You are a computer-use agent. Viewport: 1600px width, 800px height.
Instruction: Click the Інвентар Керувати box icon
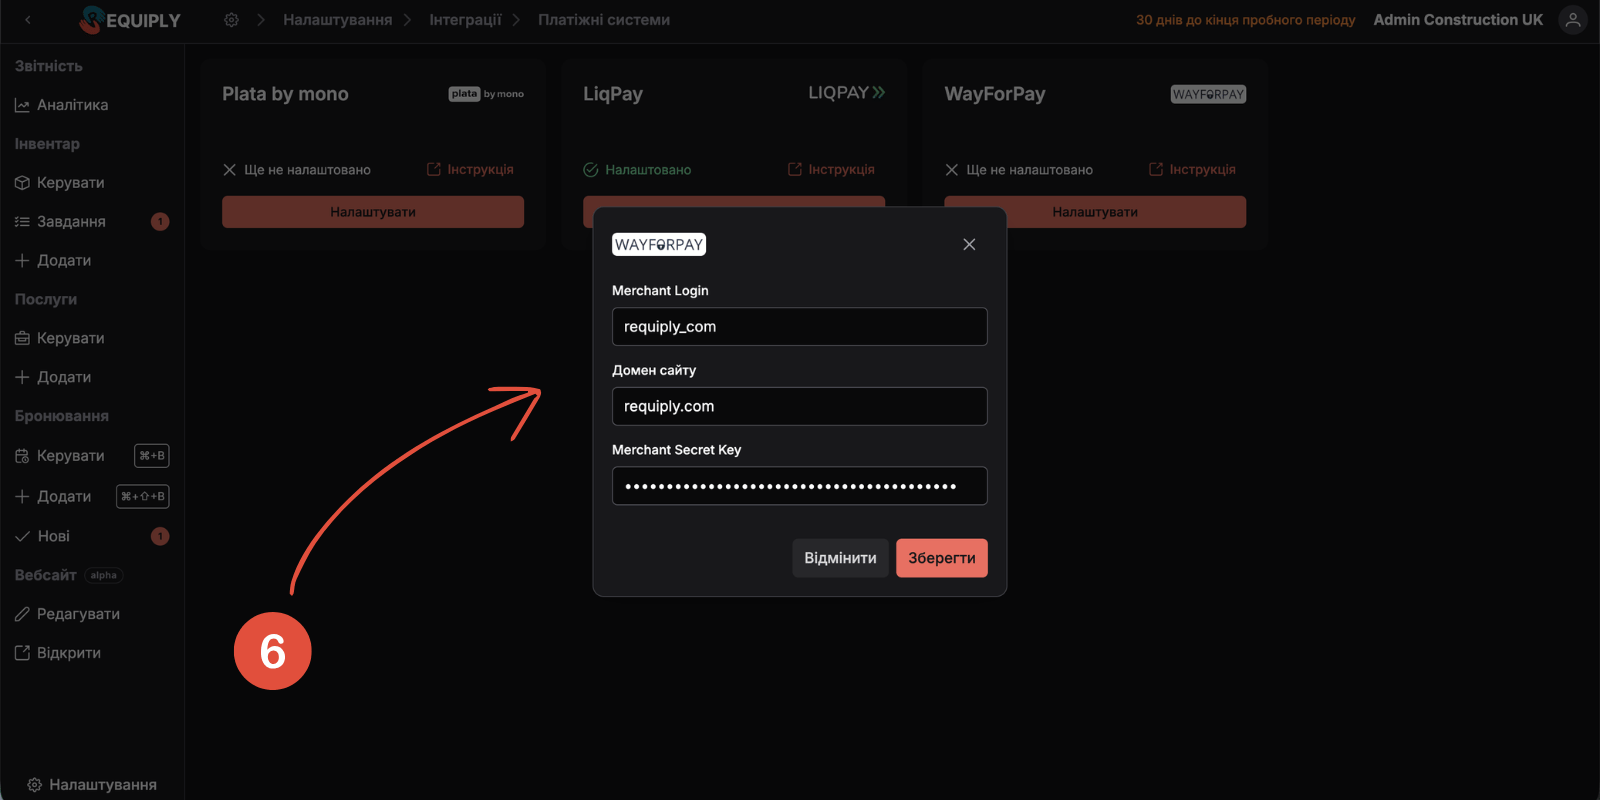click(x=22, y=183)
